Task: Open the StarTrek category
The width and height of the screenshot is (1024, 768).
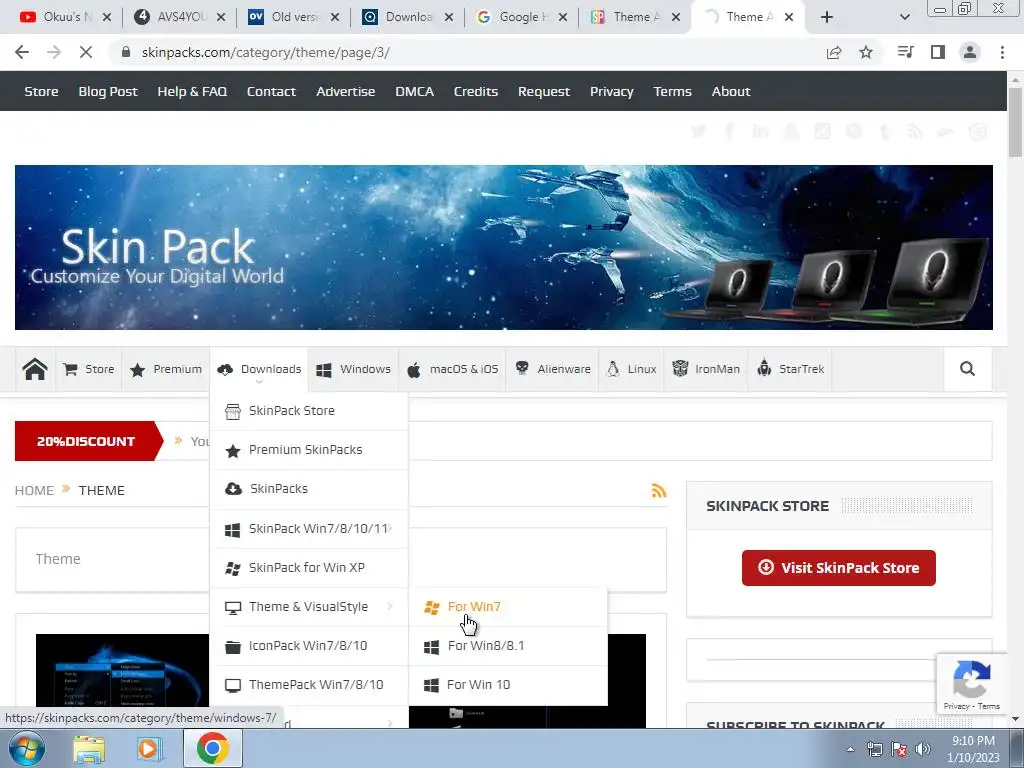Action: click(x=790, y=369)
